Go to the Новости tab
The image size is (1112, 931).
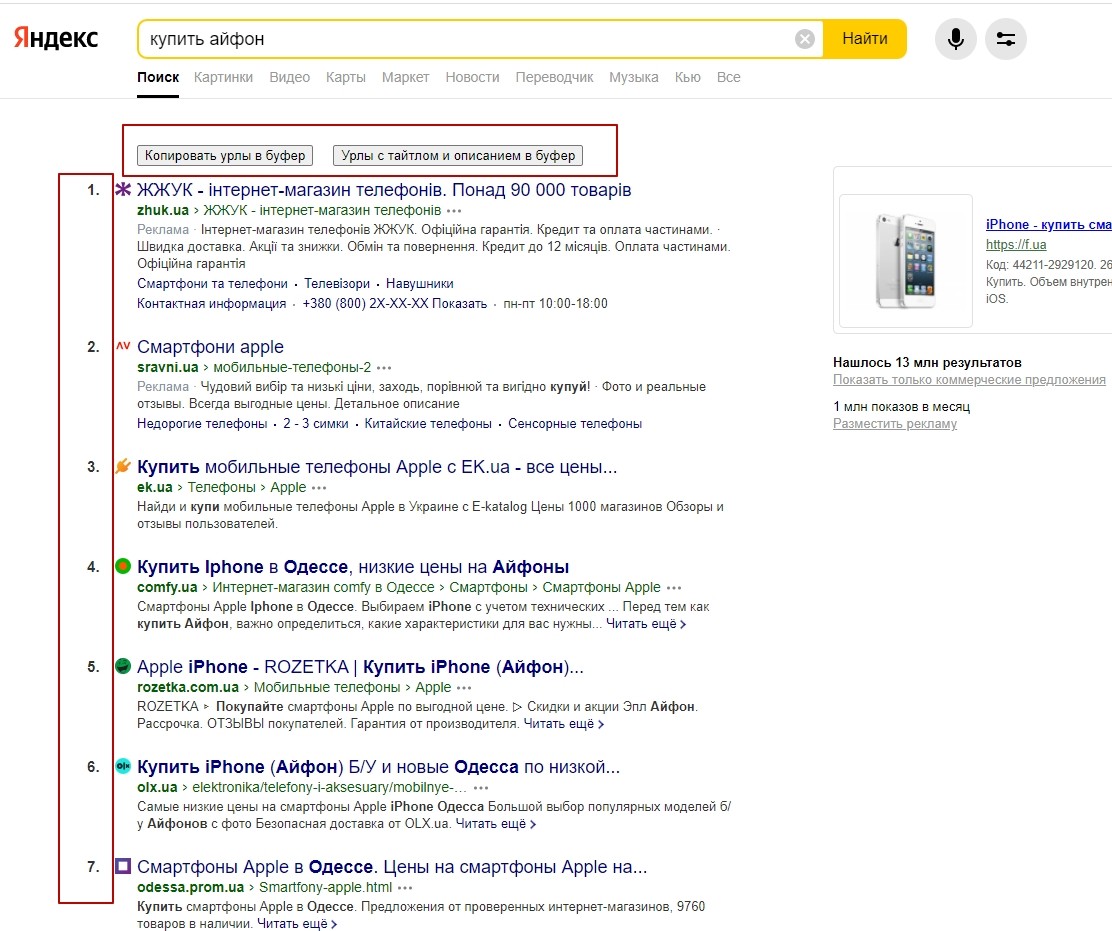coord(472,77)
